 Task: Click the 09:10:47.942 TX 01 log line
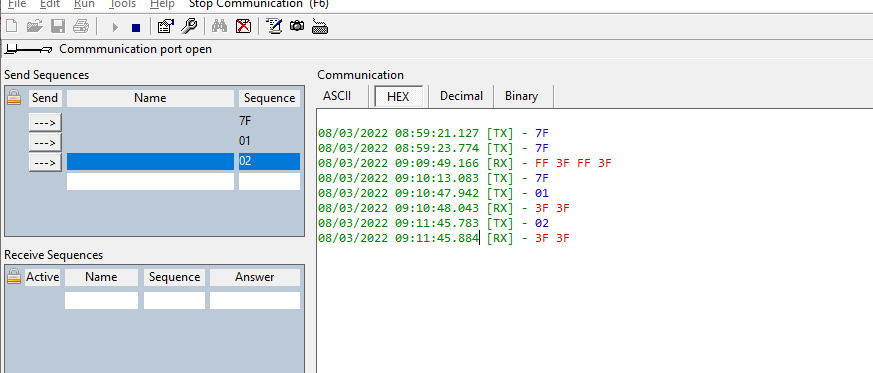click(x=434, y=194)
